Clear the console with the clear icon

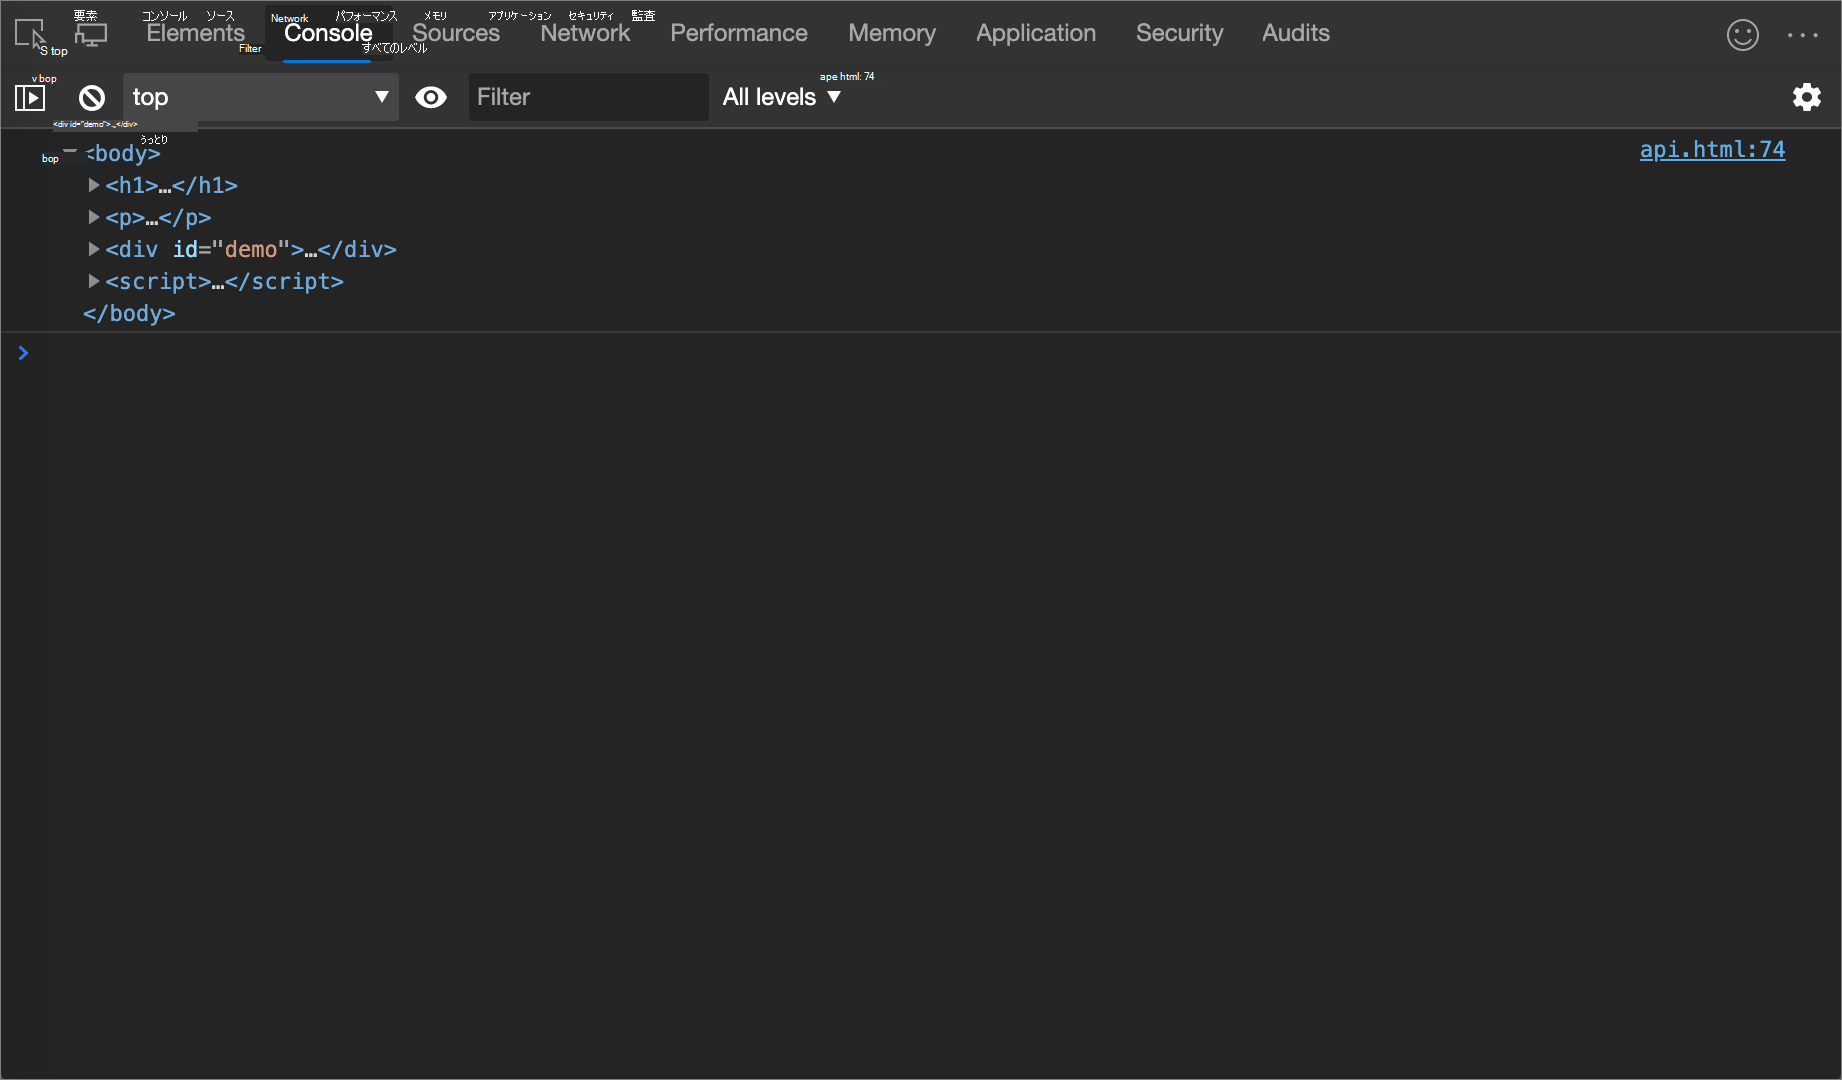(91, 96)
